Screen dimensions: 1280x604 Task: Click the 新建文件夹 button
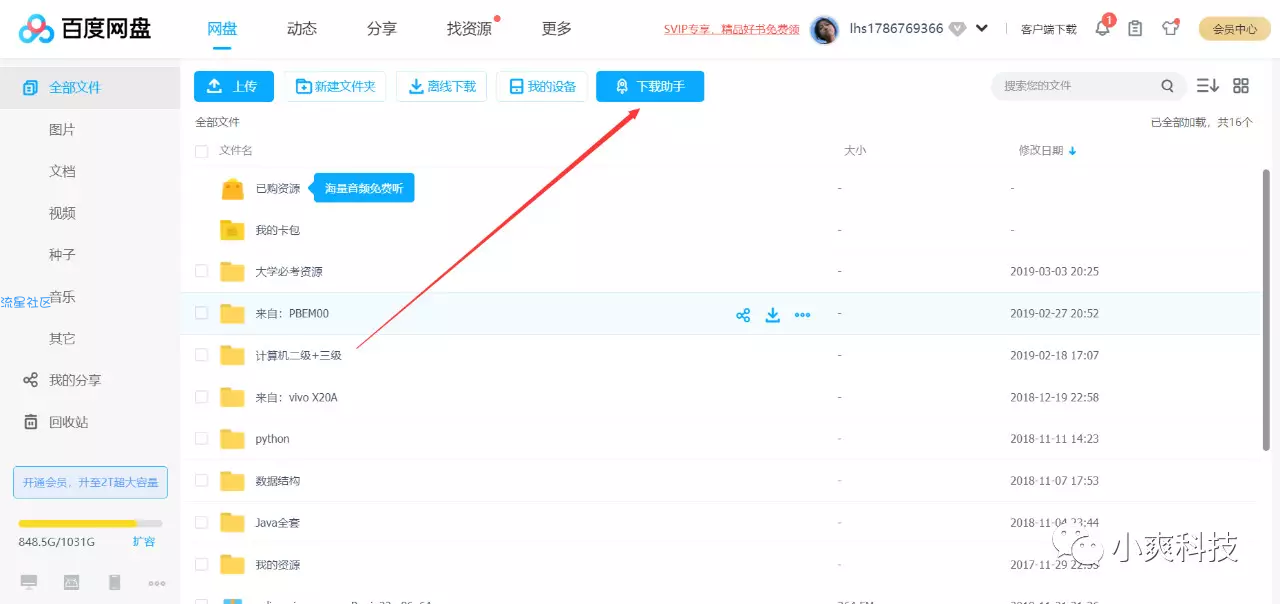click(x=335, y=87)
